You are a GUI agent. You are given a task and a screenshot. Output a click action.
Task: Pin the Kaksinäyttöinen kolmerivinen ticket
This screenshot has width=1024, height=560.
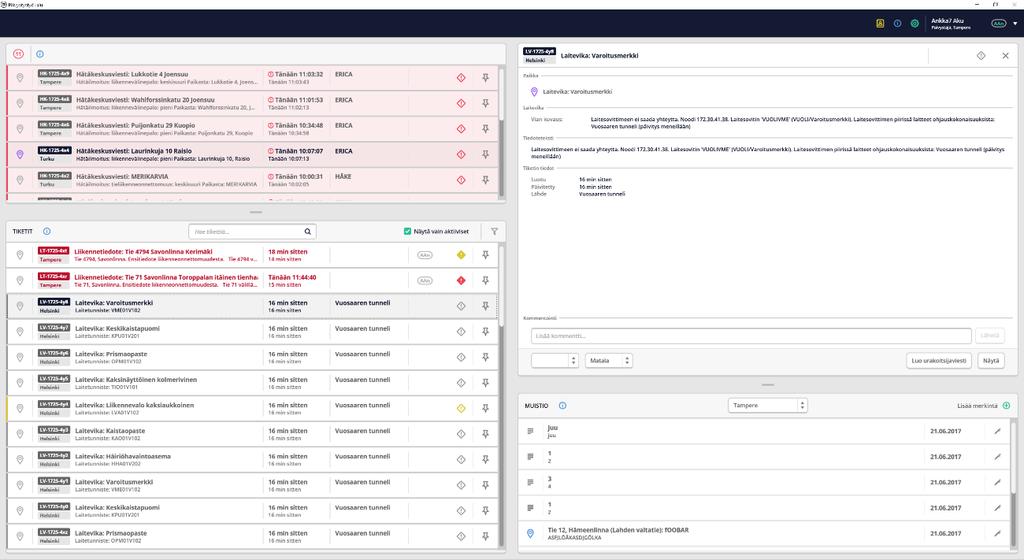[x=485, y=382]
